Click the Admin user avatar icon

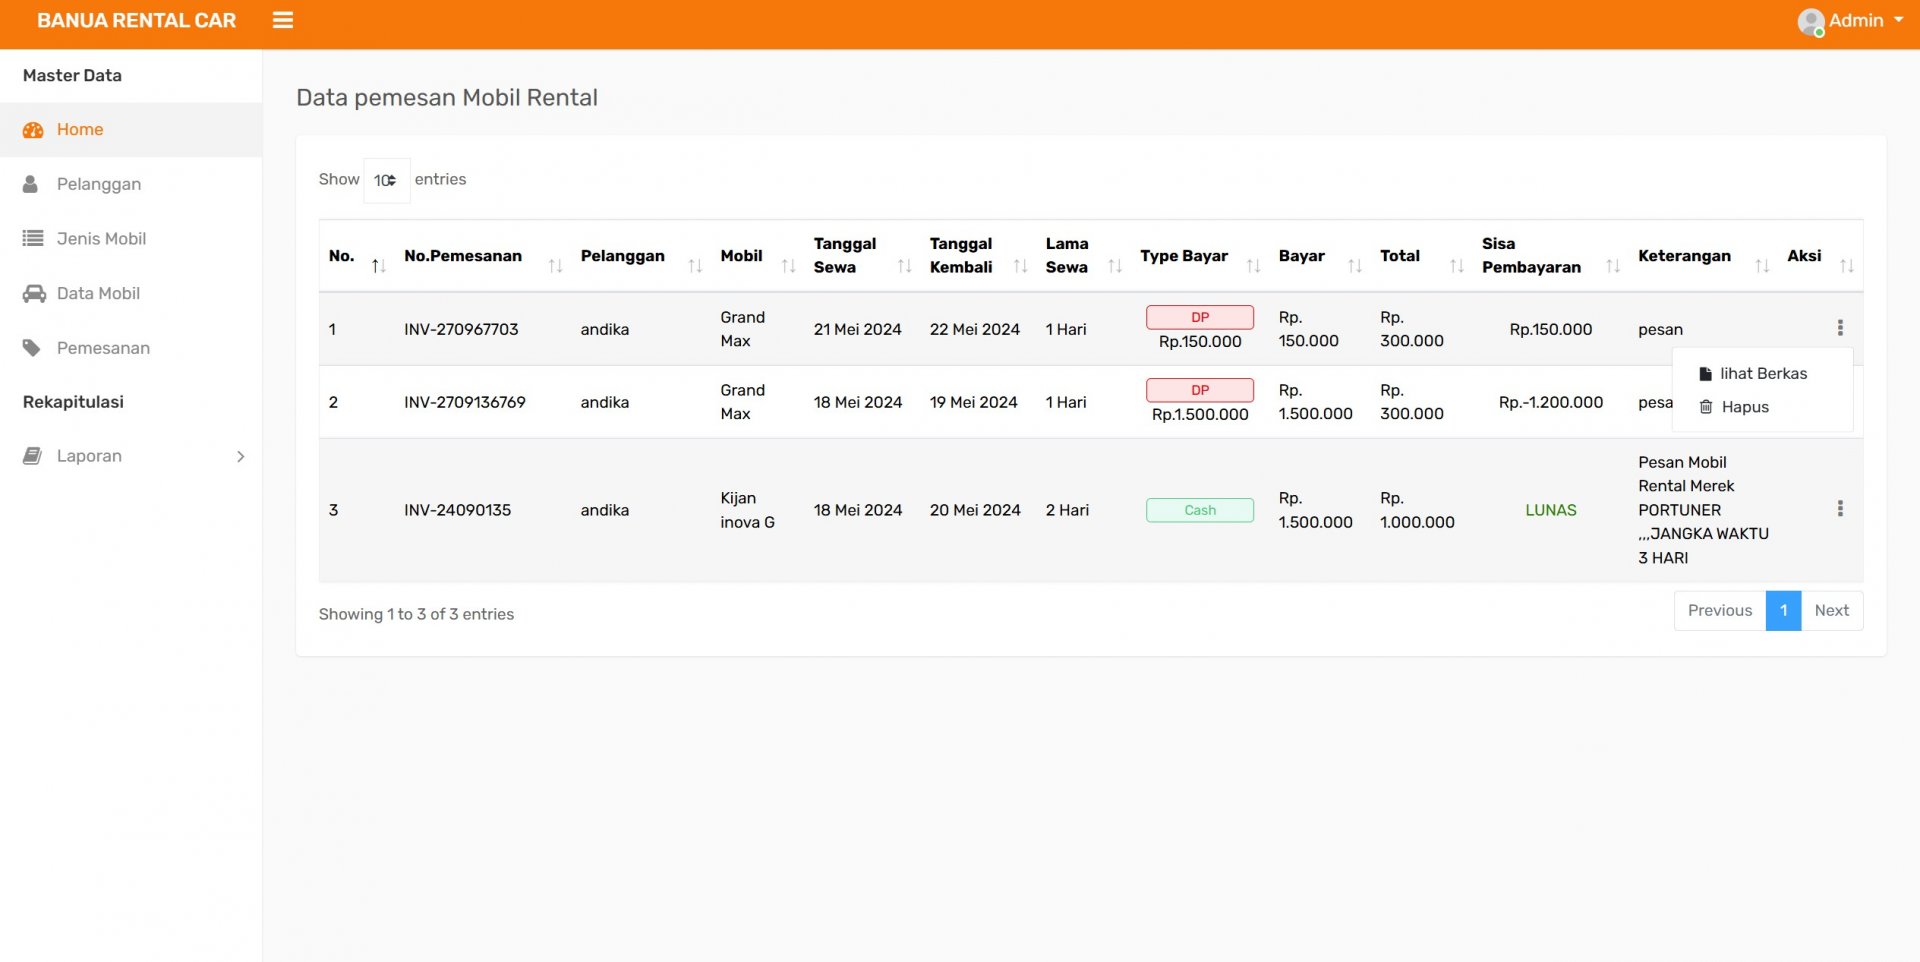pyautogui.click(x=1810, y=22)
